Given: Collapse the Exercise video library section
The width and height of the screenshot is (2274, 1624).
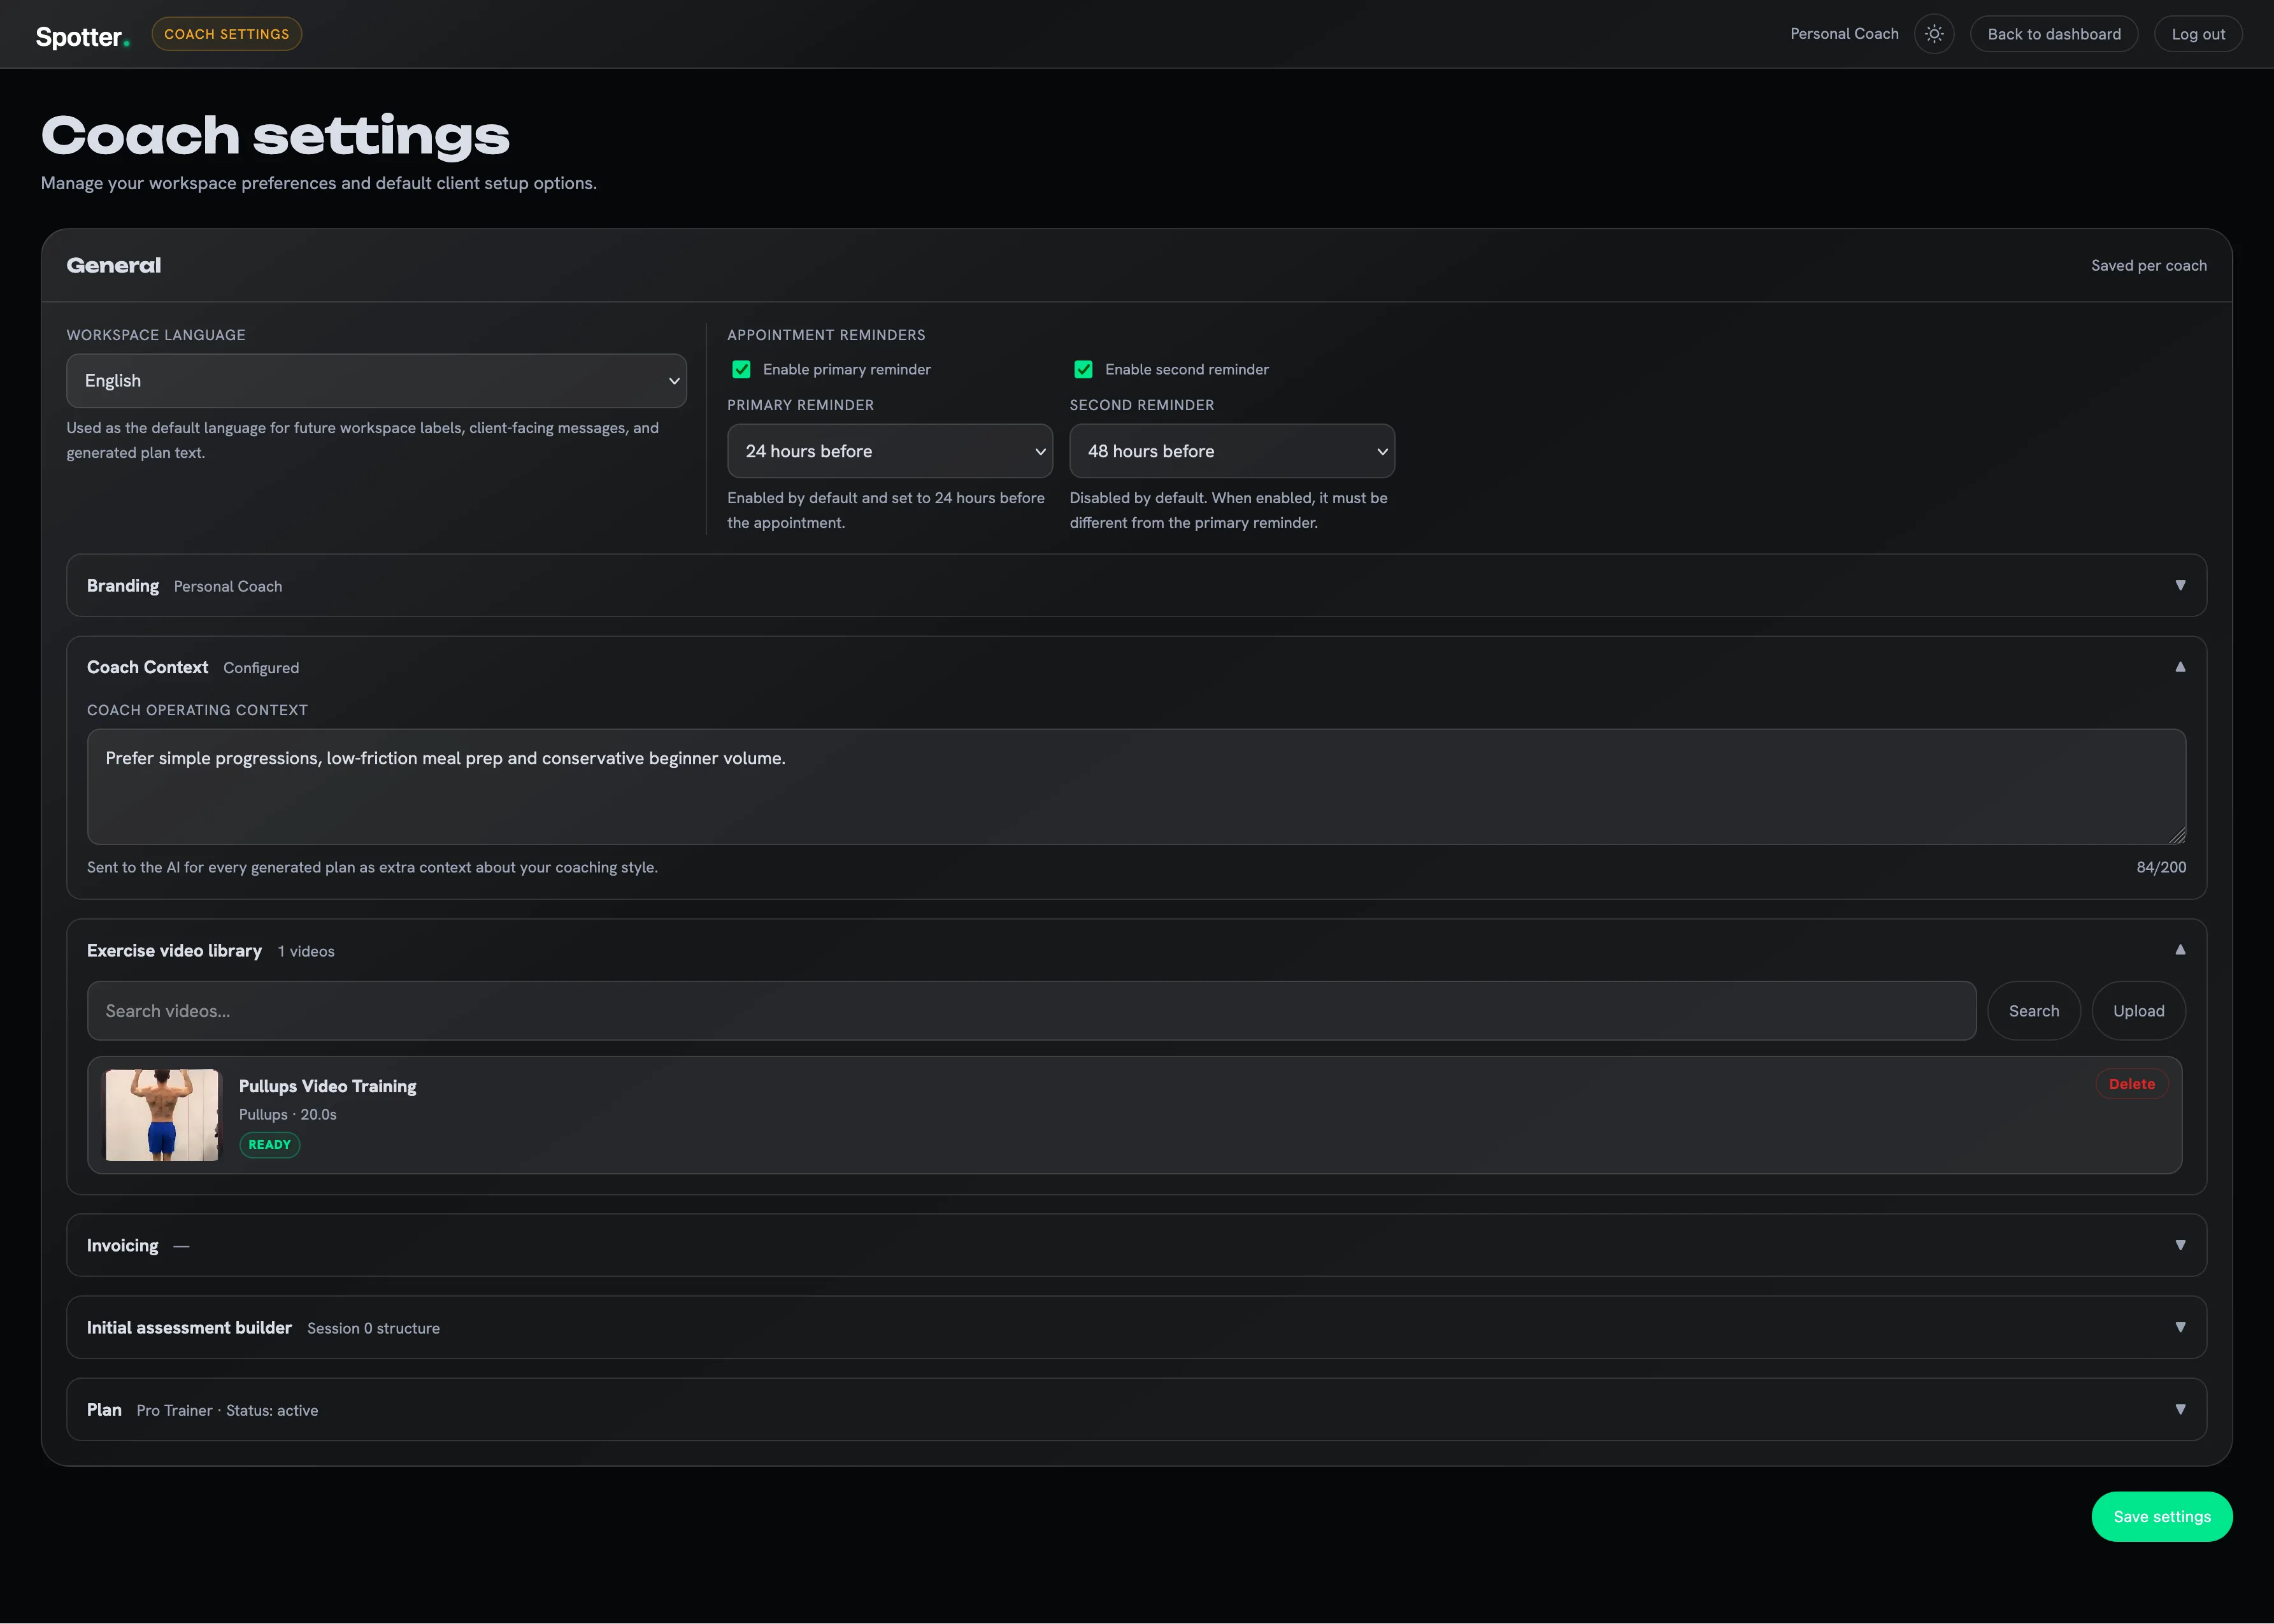Looking at the screenshot, I should (x=1136, y=950).
